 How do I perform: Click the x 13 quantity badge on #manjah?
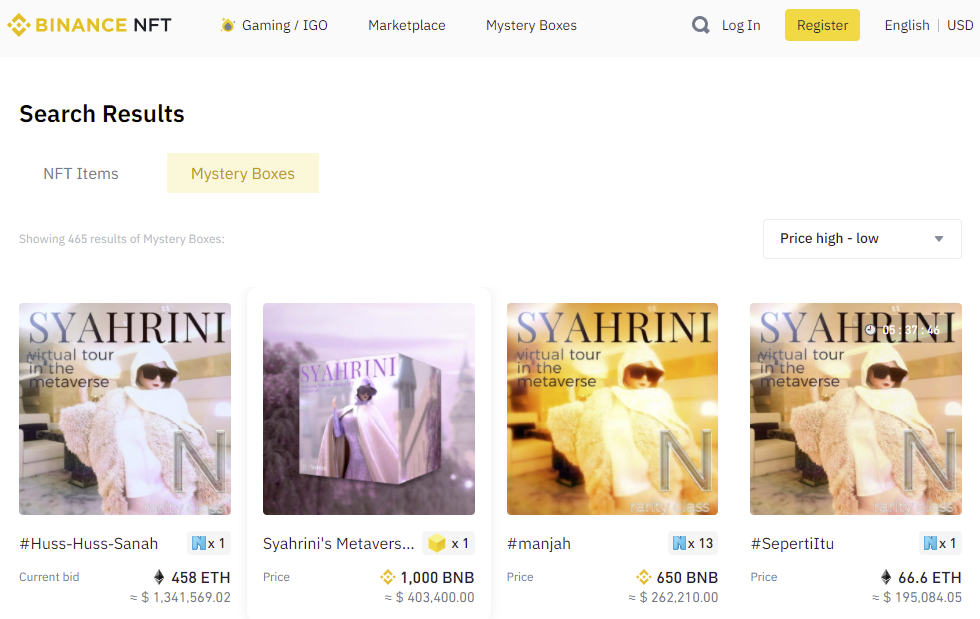tap(692, 543)
